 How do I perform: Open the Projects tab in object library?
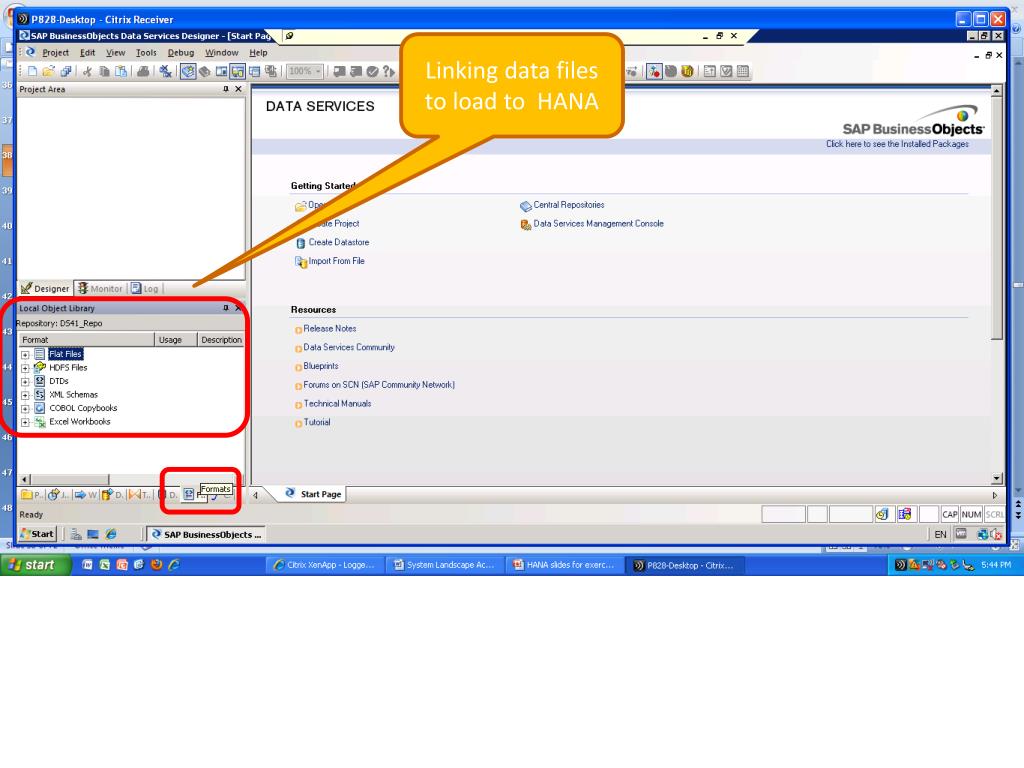pyautogui.click(x=32, y=494)
